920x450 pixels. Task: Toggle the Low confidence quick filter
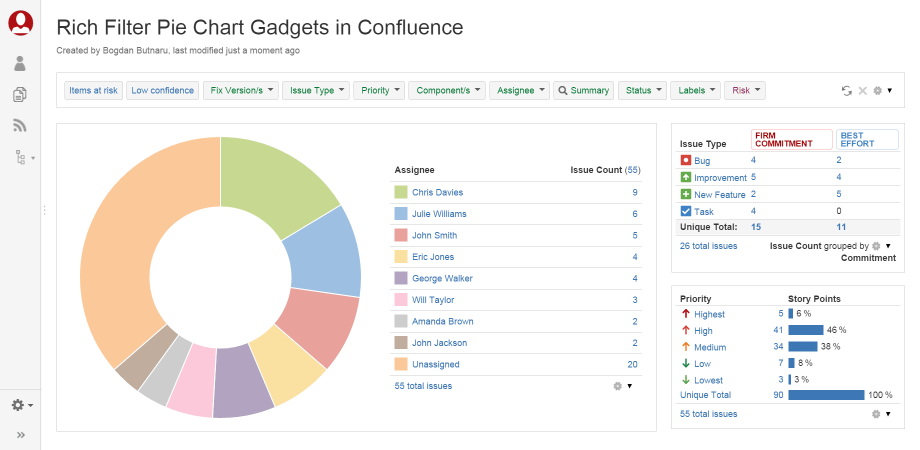click(x=162, y=90)
